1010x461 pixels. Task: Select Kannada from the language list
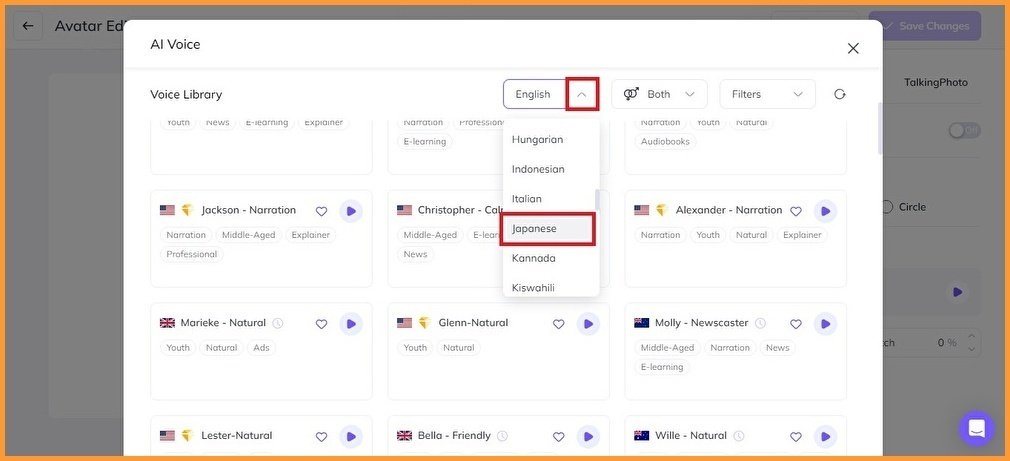pyautogui.click(x=551, y=258)
